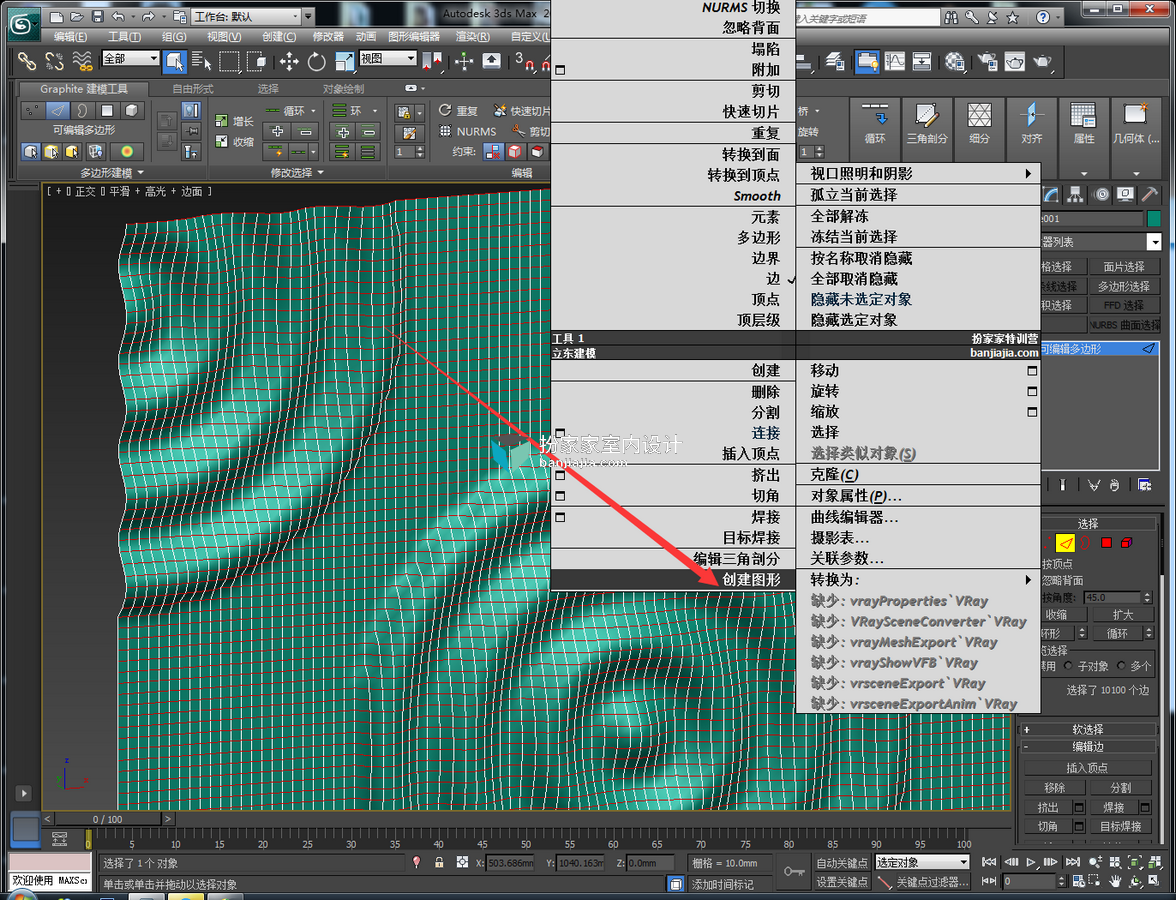This screenshot has height=900, width=1176.
Task: Click the Rendered Frame Window teapot icon
Action: (x=1015, y=61)
